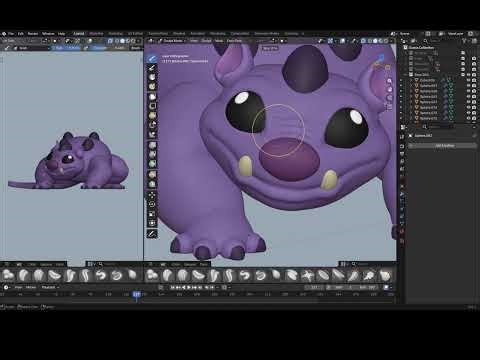Switch to the Layout workspace tab
Screen dimensions: 480x360
click(x=79, y=34)
